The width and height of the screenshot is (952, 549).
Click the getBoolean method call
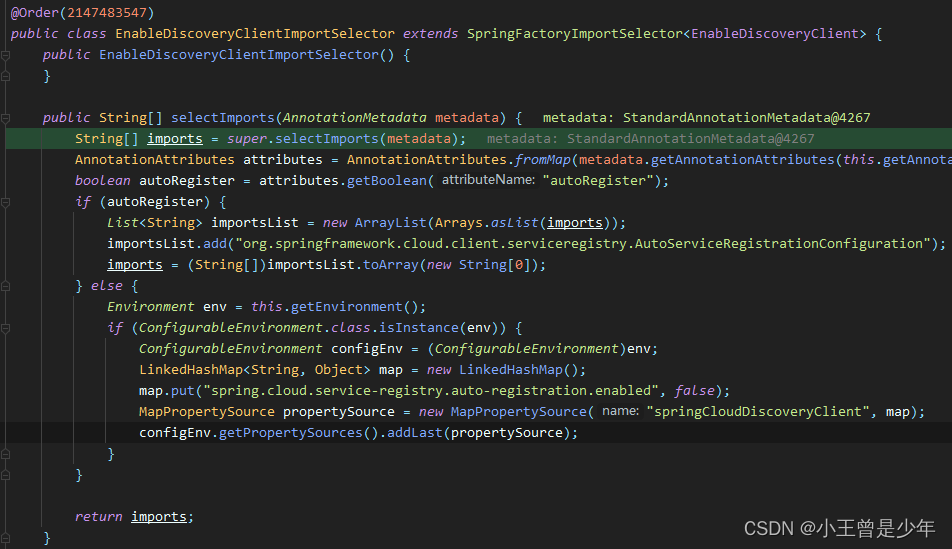click(387, 180)
